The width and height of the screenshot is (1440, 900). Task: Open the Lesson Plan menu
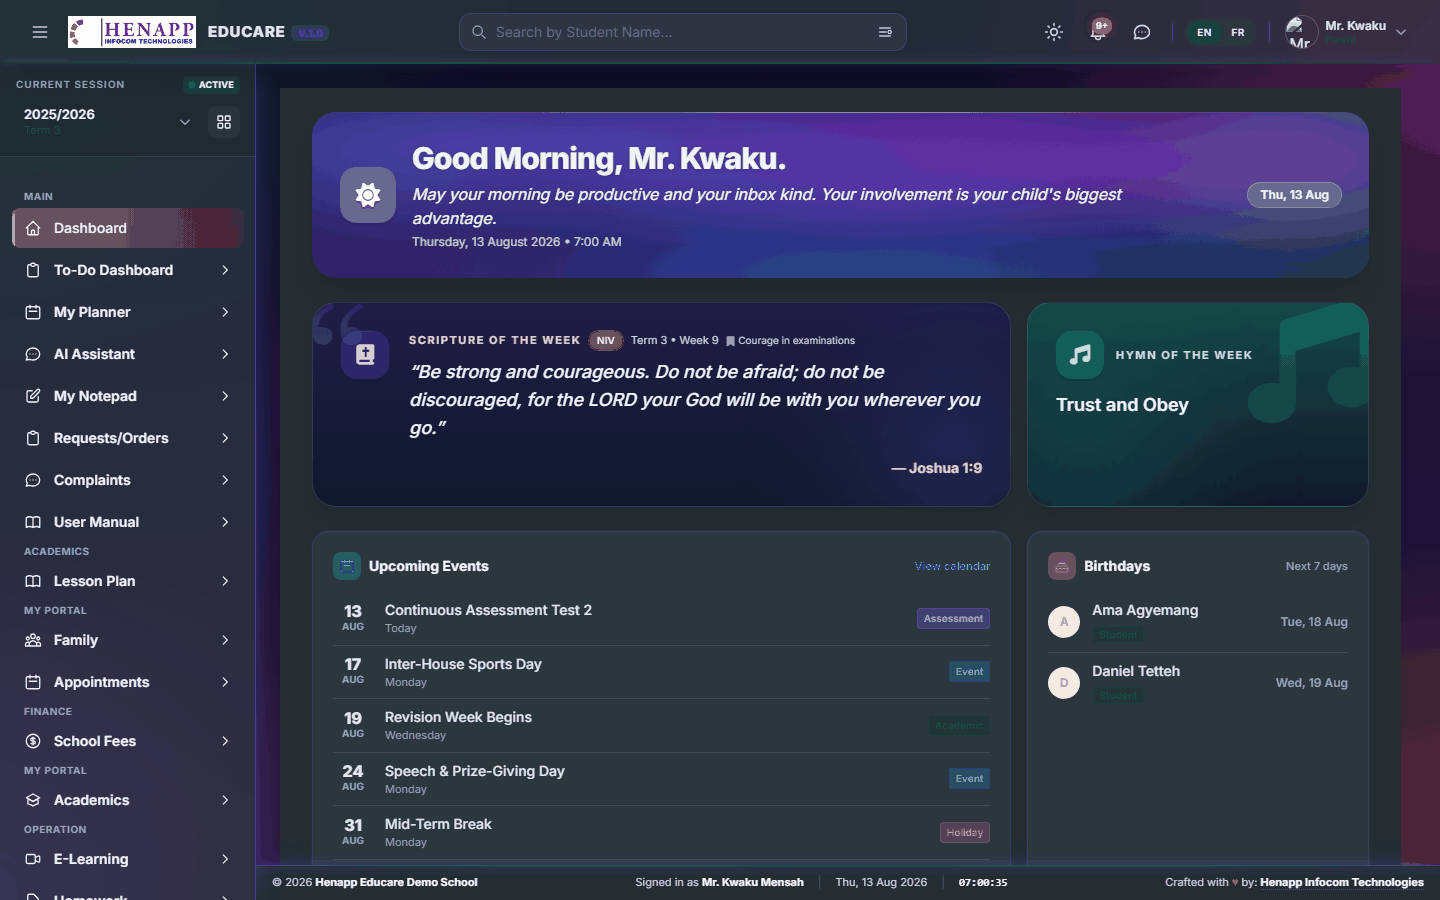[128, 581]
